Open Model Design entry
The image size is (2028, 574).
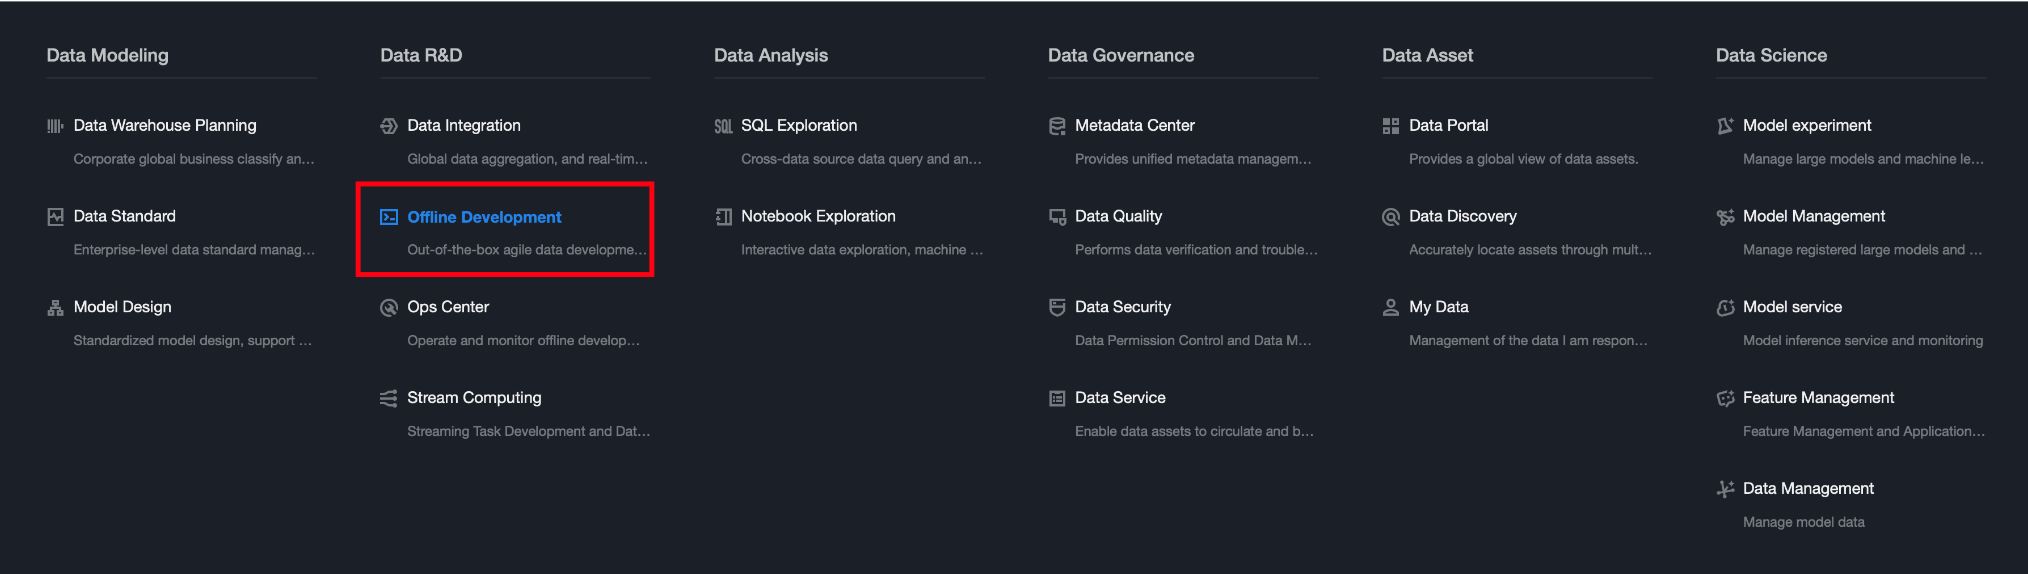click(122, 307)
